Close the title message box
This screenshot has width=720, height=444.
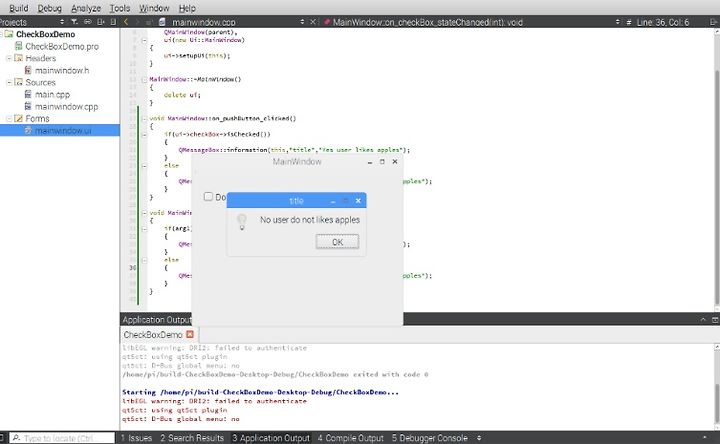(358, 201)
